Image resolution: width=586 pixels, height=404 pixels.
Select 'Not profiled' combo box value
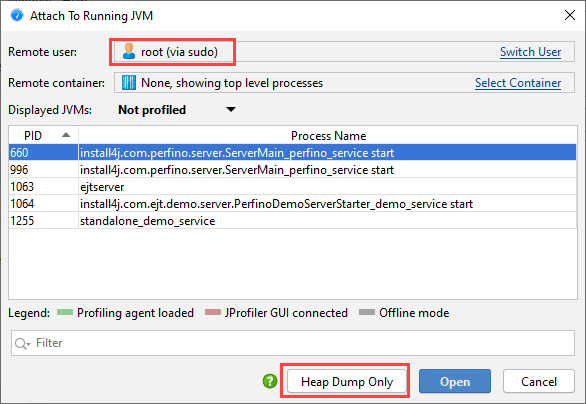(x=152, y=110)
